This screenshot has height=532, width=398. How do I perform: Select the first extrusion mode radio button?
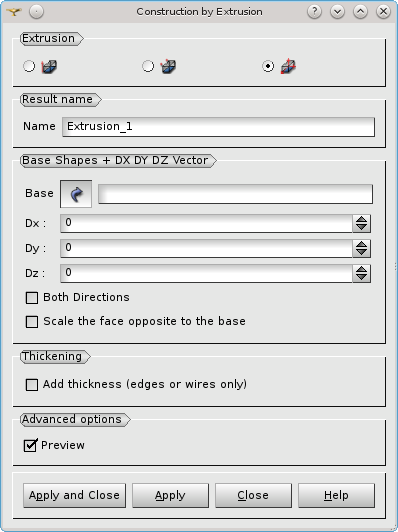tap(29, 66)
